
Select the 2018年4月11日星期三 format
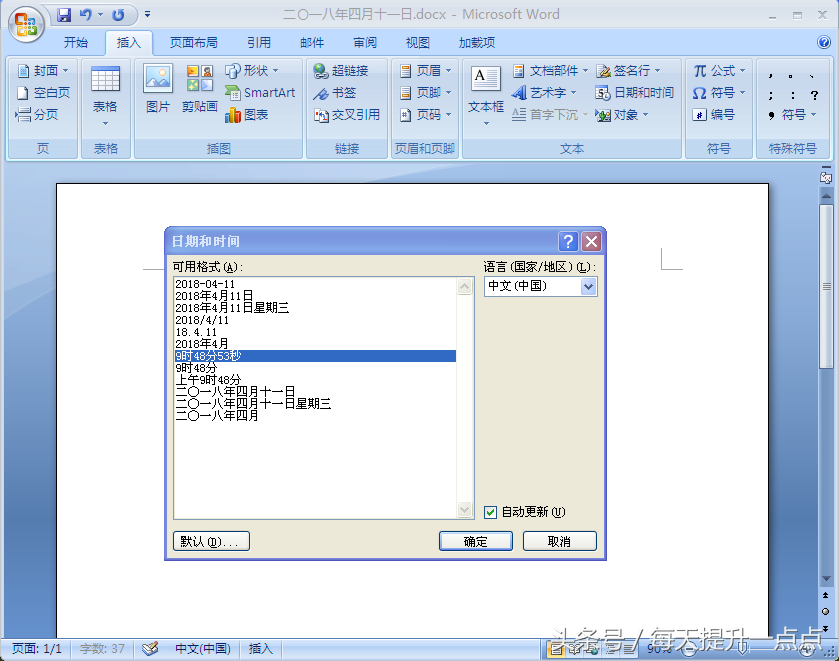tap(232, 308)
